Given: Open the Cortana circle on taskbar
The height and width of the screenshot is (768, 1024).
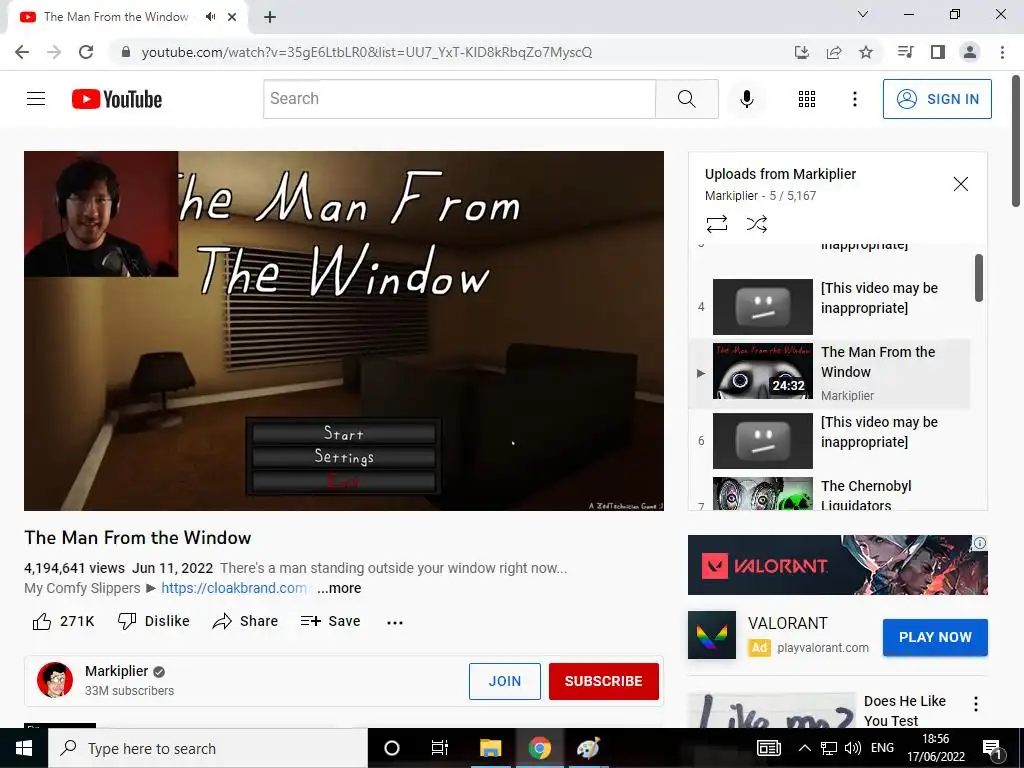Looking at the screenshot, I should (392, 748).
